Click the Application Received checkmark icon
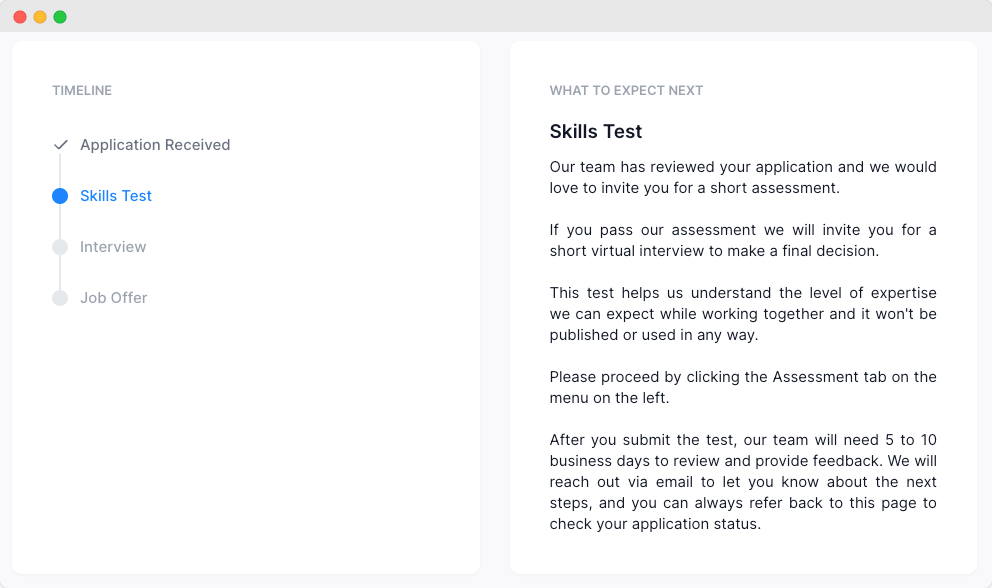The image size is (992, 588). (60, 145)
